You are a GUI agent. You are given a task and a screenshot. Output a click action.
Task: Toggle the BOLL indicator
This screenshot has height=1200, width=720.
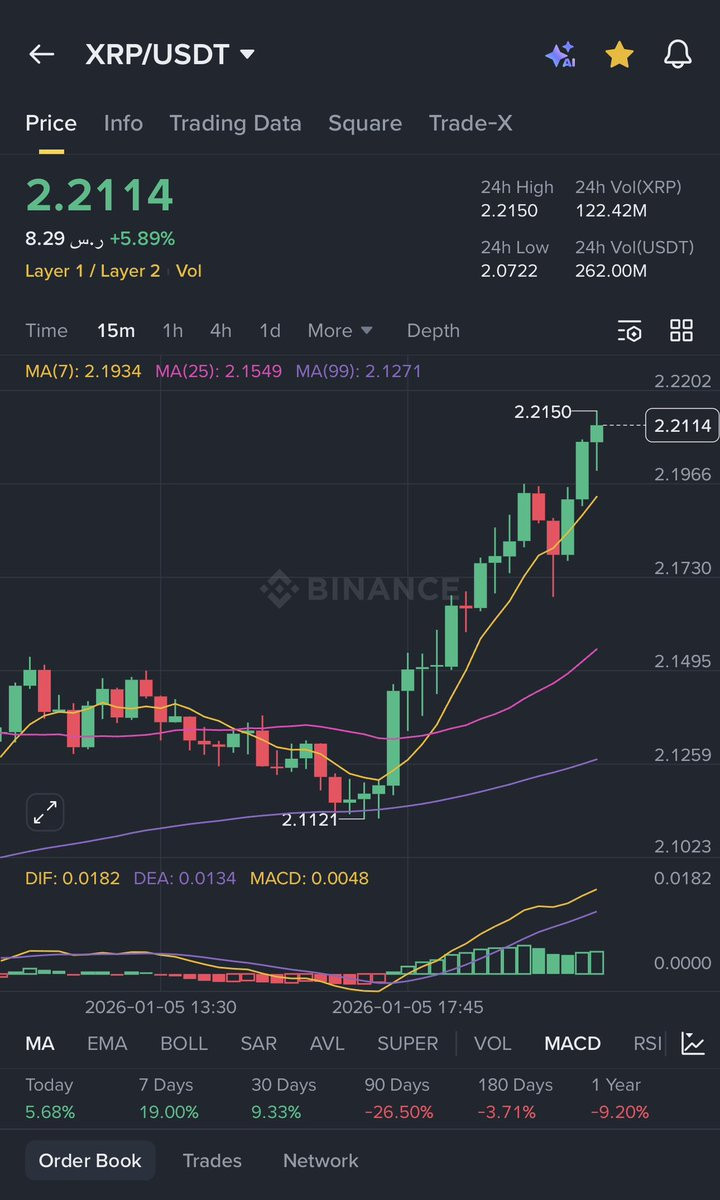click(184, 1044)
